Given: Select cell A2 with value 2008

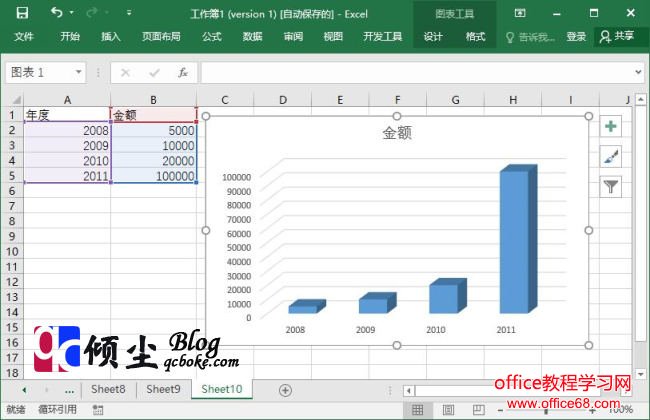Looking at the screenshot, I should pos(67,130).
